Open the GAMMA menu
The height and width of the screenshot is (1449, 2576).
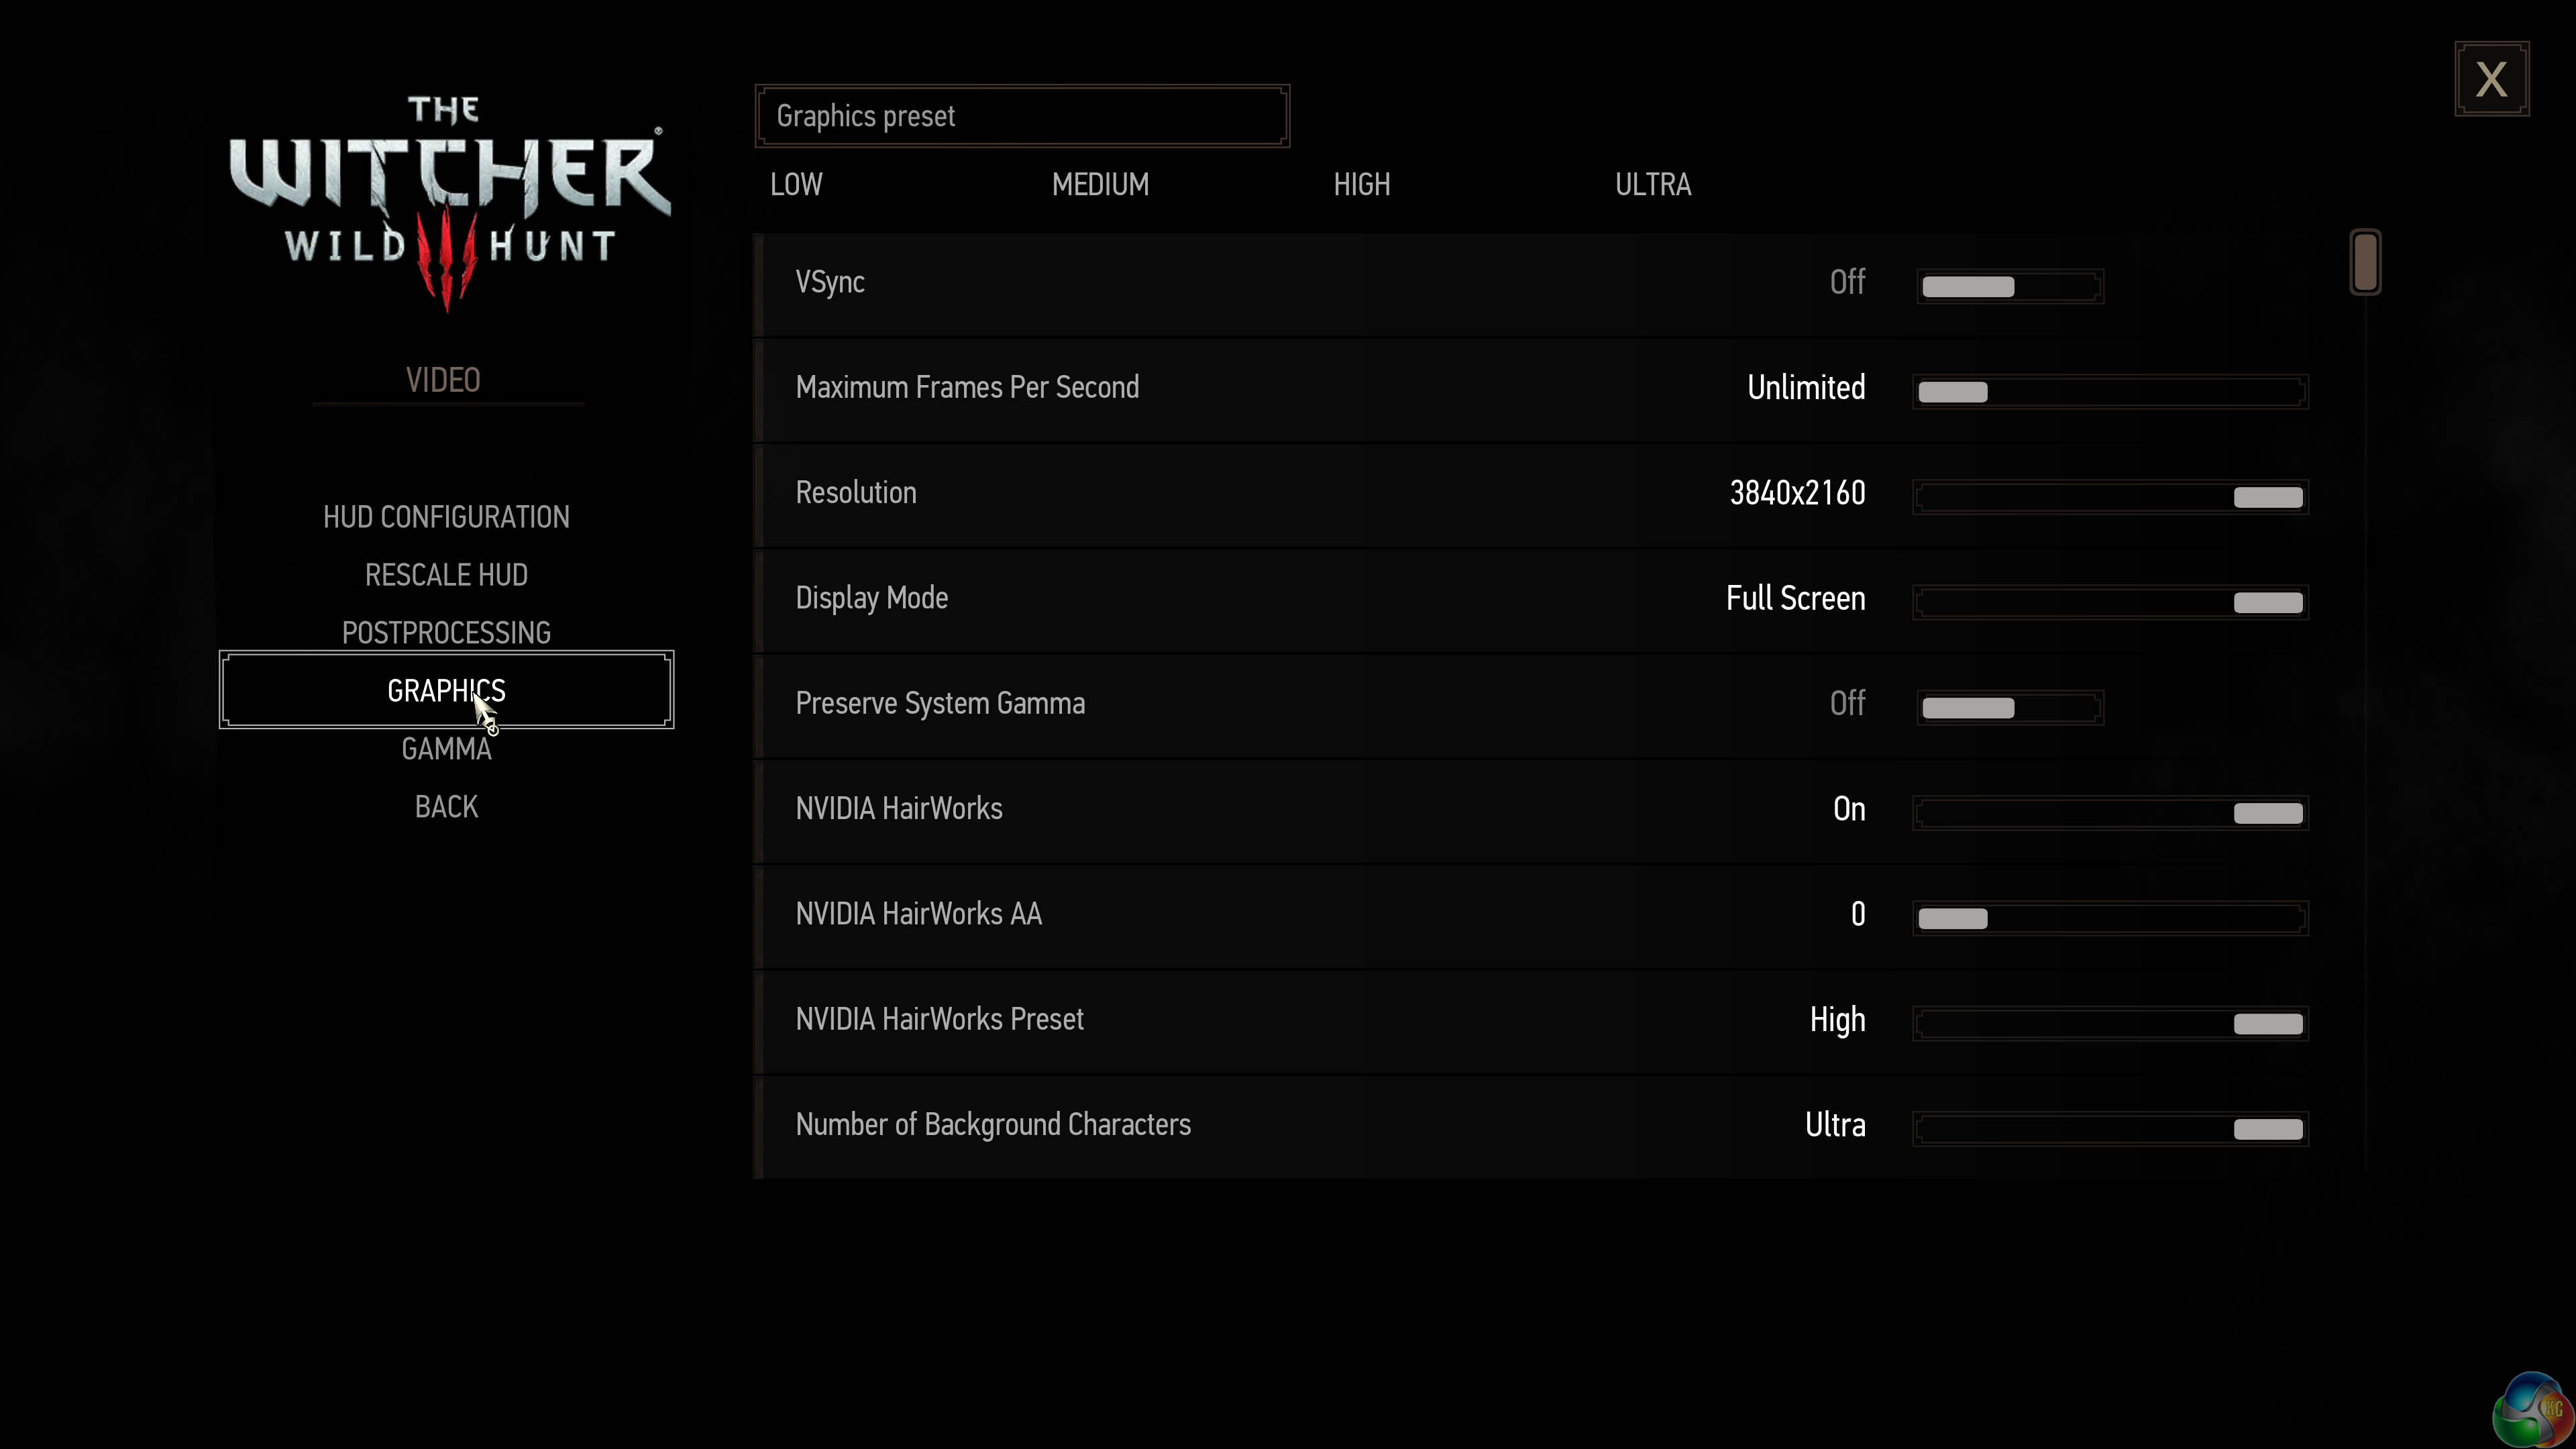(446, 749)
